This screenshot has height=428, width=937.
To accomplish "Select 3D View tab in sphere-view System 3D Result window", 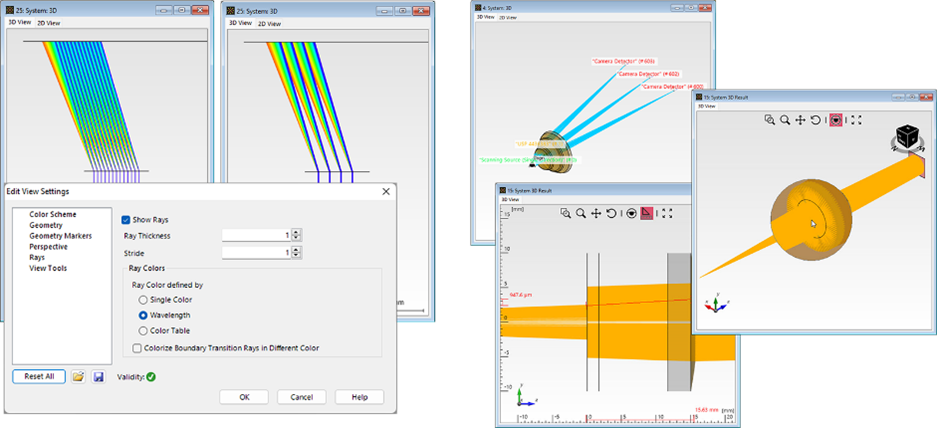I will point(707,106).
